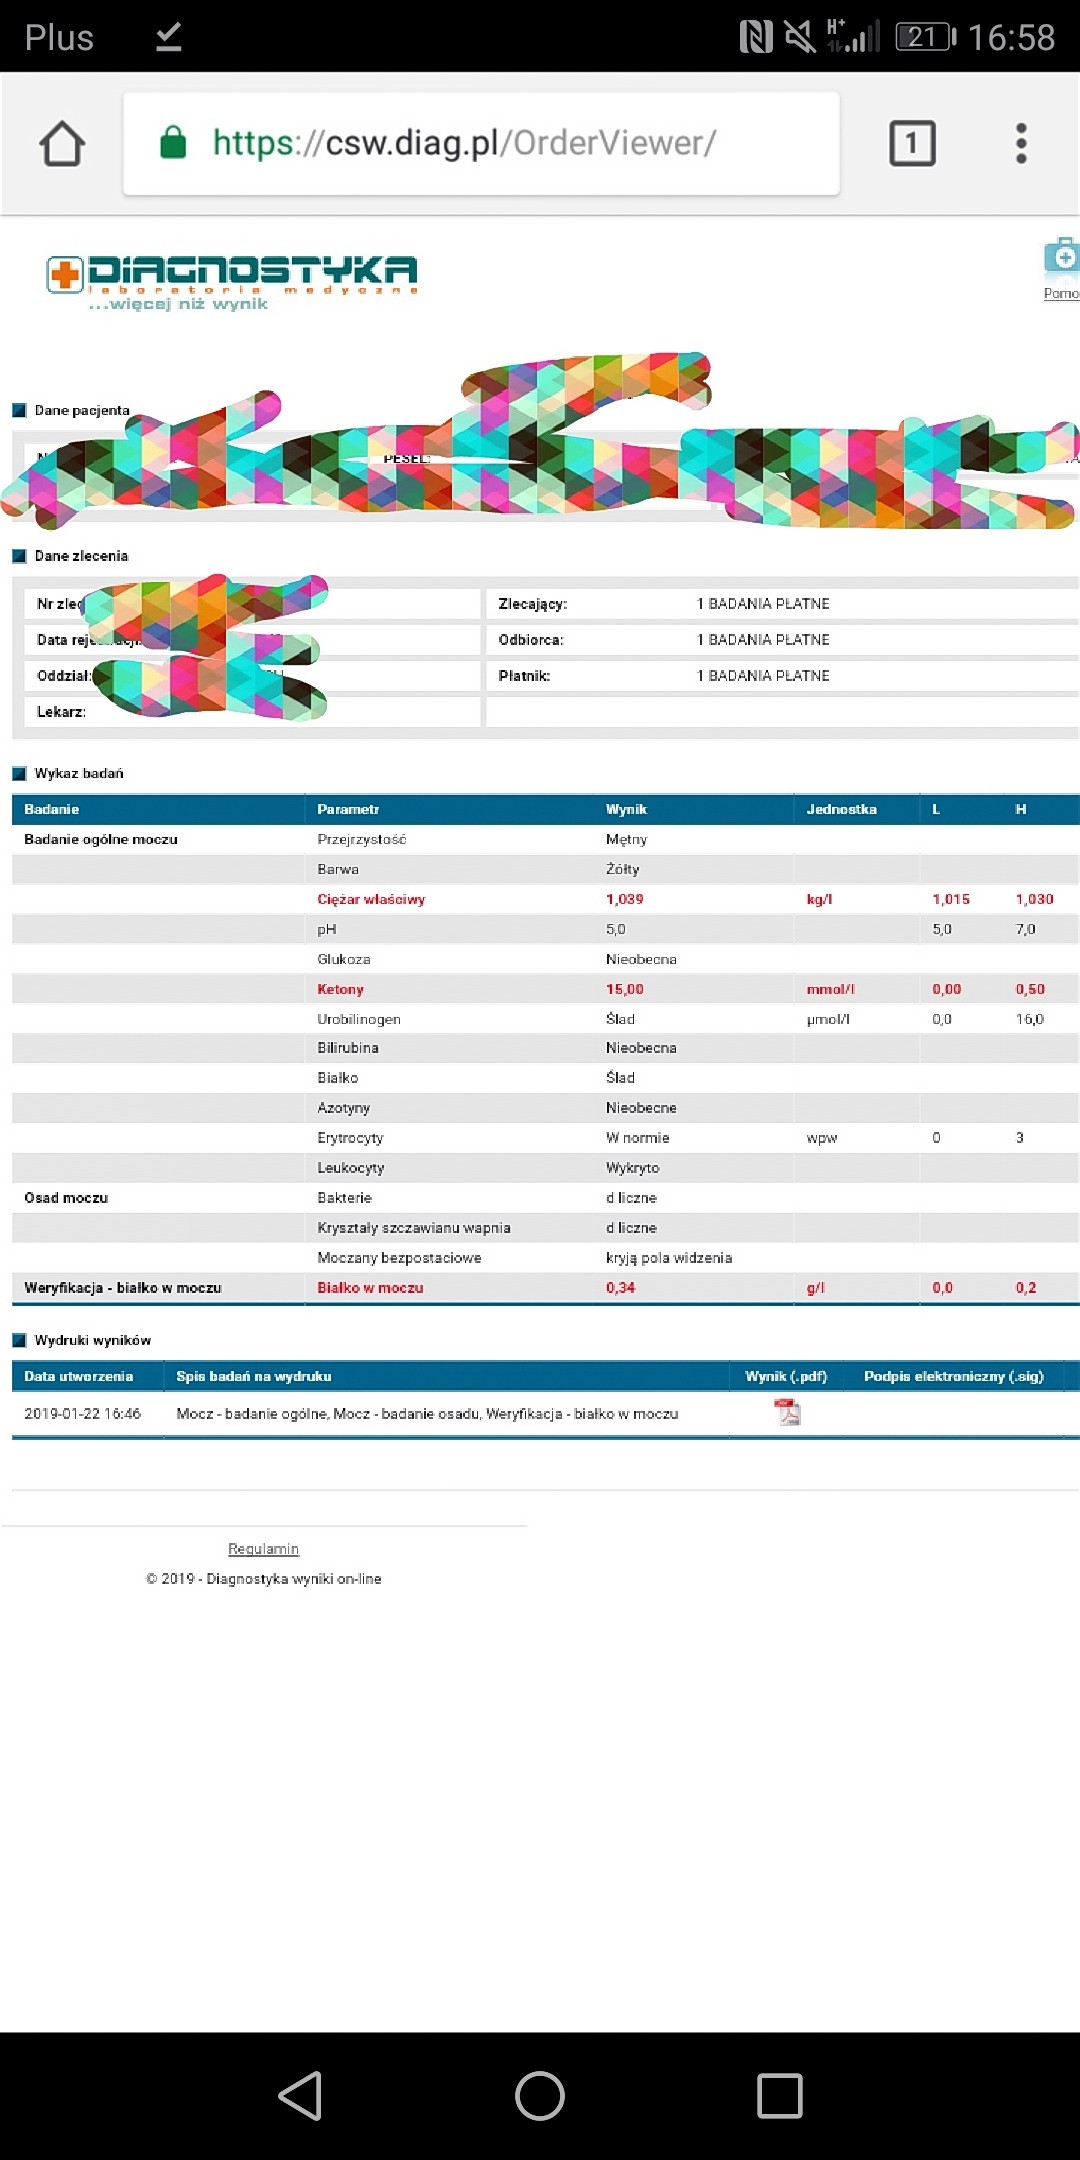
Task: Open the Regulamin link
Action: click(x=263, y=1549)
